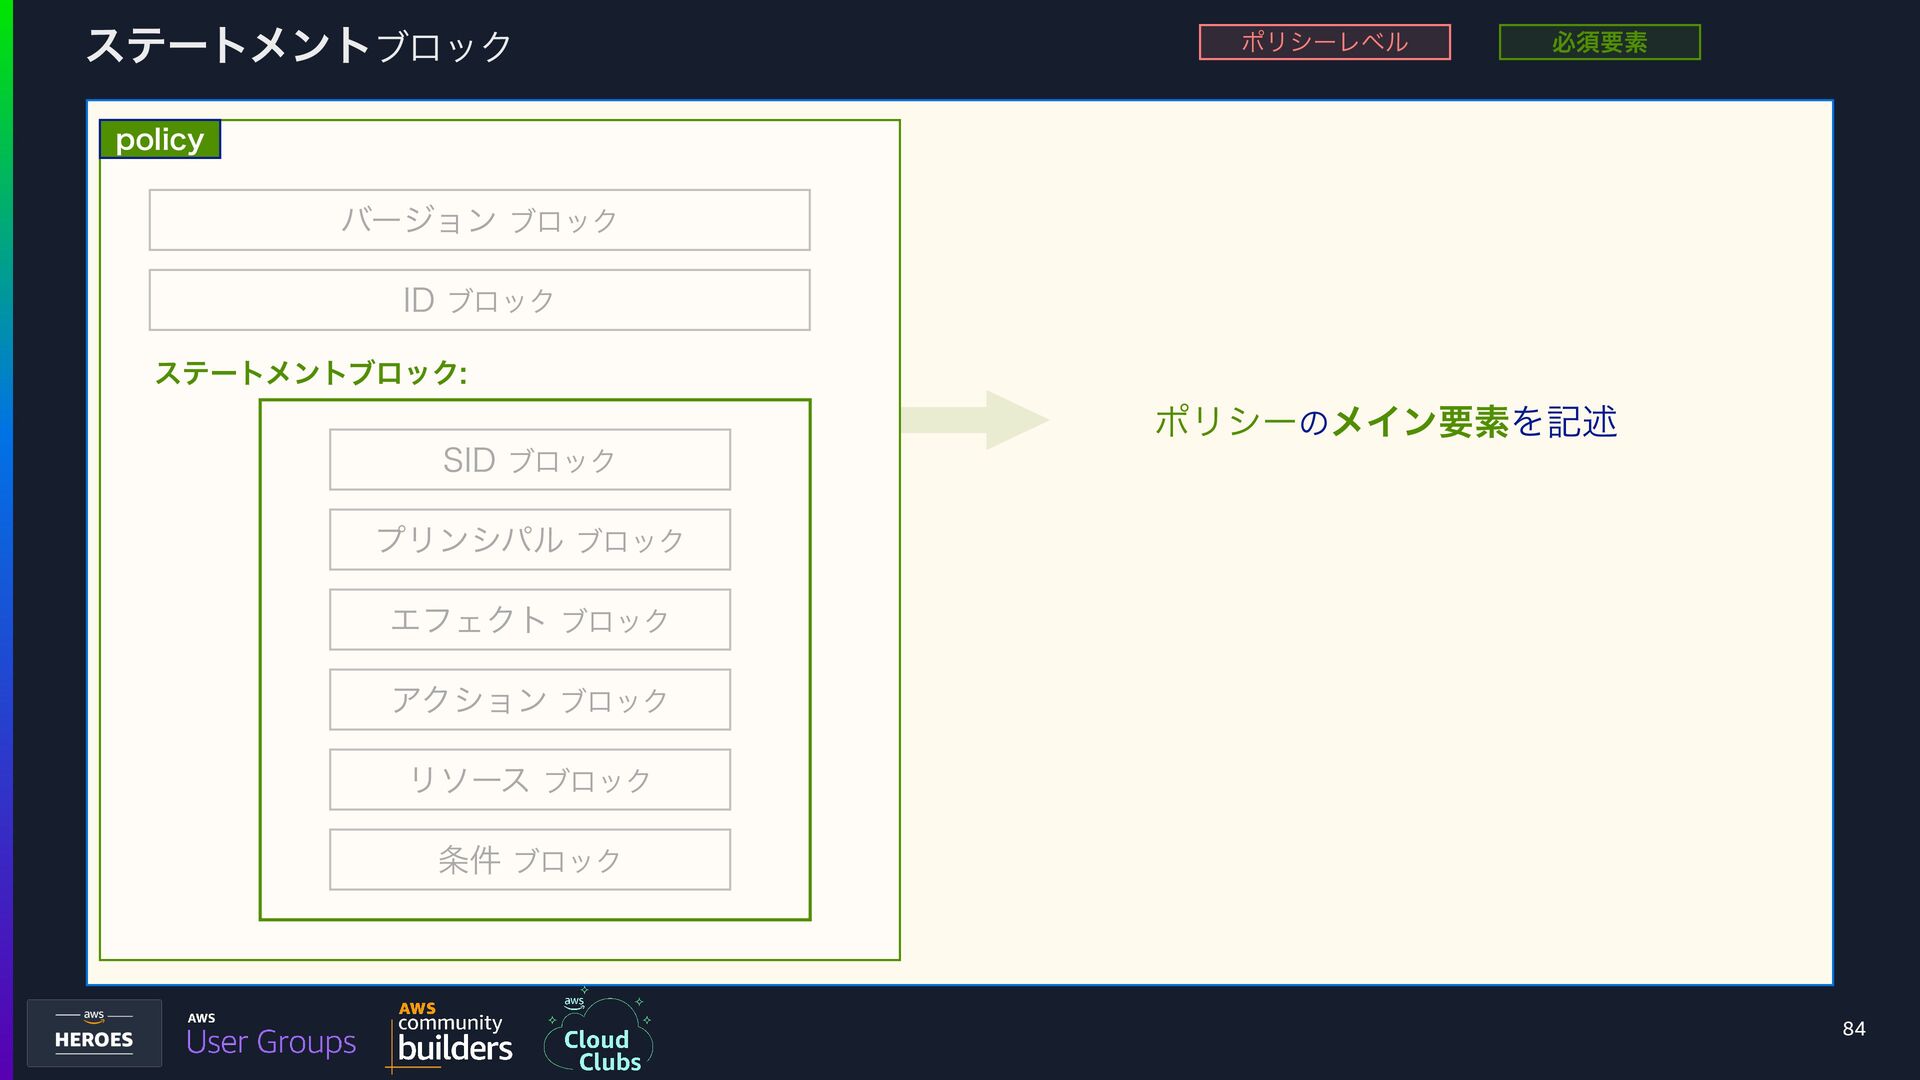Select the リソース ブロック box

pyautogui.click(x=530, y=780)
